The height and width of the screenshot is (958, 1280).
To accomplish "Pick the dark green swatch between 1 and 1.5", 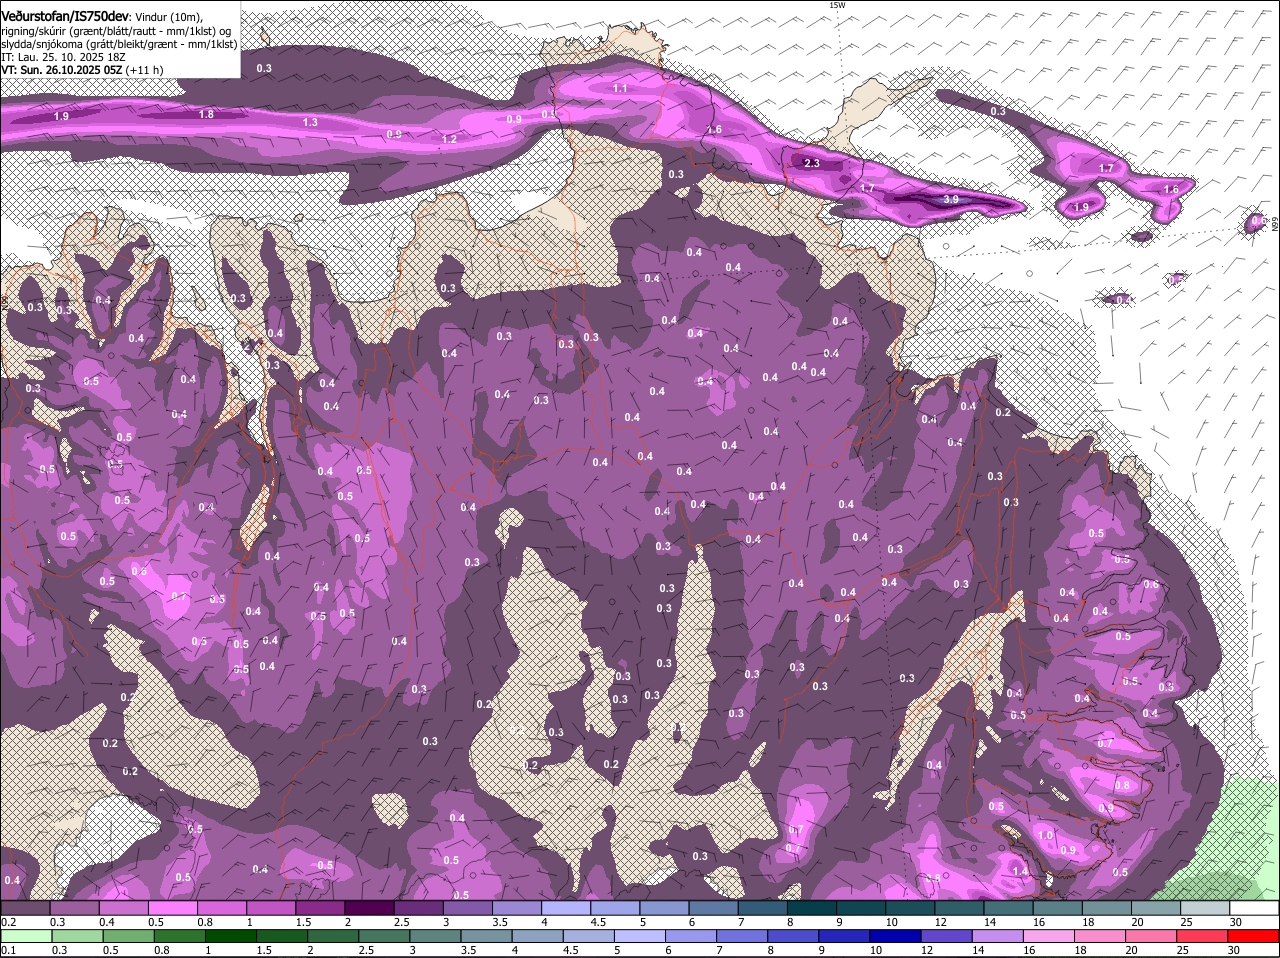I will pyautogui.click(x=232, y=936).
